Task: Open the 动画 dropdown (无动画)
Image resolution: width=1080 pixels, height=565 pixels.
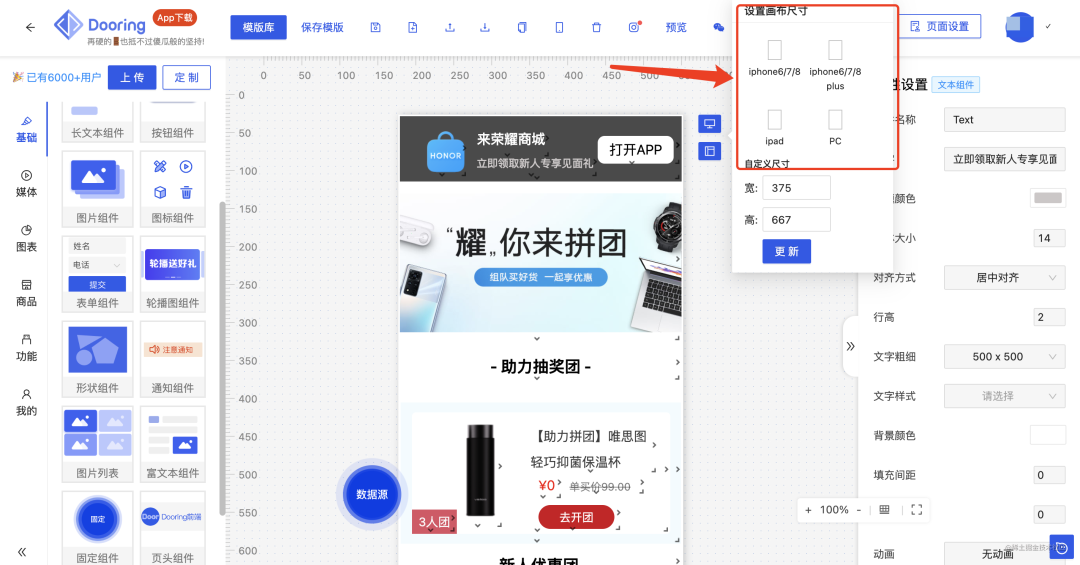Action: click(1004, 553)
